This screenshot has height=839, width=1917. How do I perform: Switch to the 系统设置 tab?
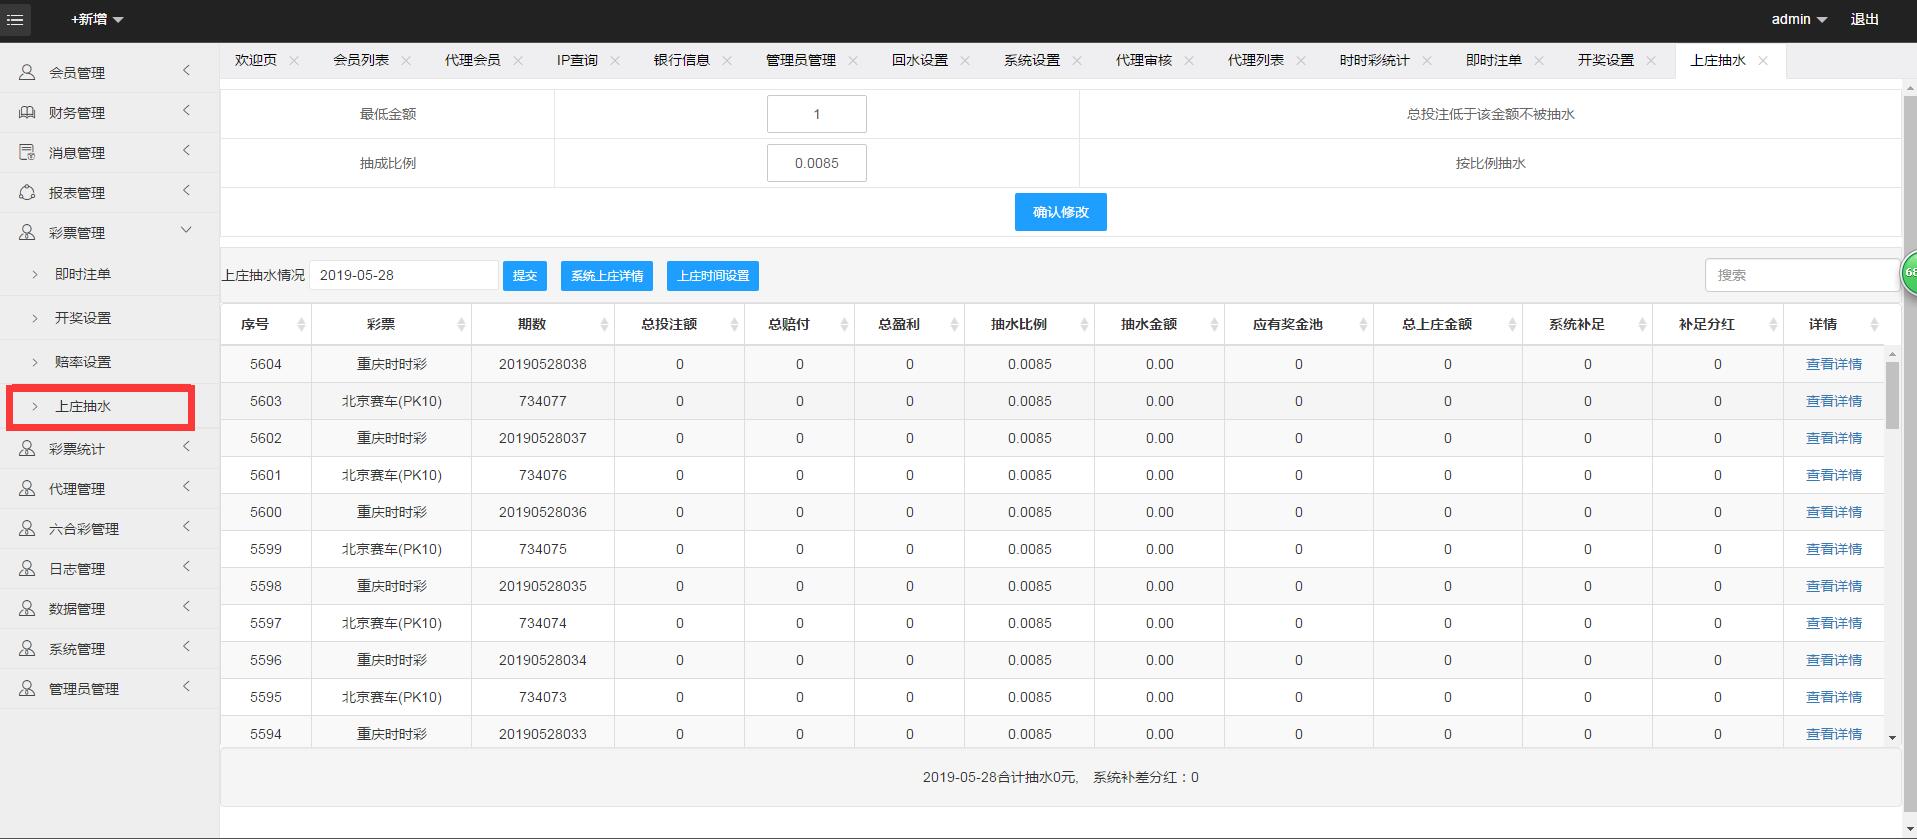click(1031, 61)
